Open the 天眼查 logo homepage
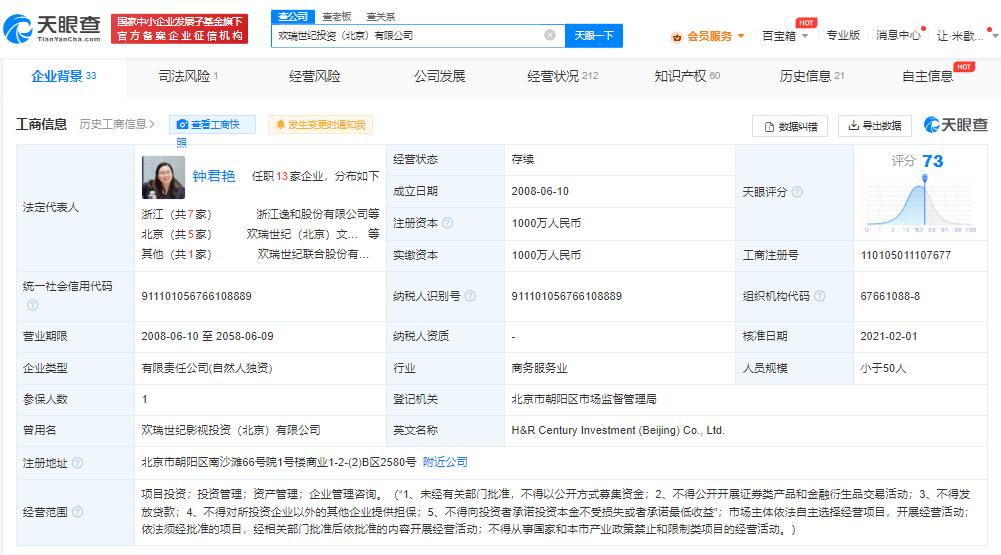Image resolution: width=1001 pixels, height=555 pixels. [x=52, y=29]
